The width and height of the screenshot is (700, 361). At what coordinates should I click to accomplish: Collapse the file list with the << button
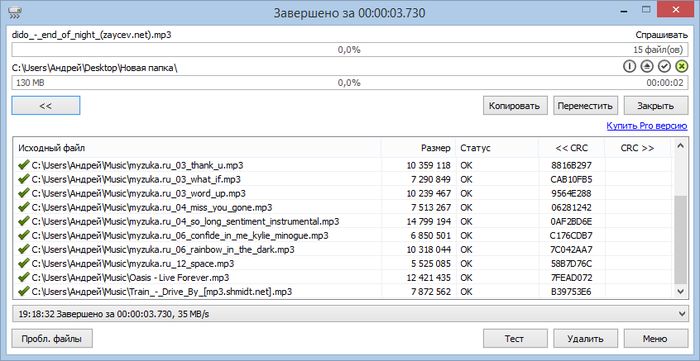(x=46, y=106)
